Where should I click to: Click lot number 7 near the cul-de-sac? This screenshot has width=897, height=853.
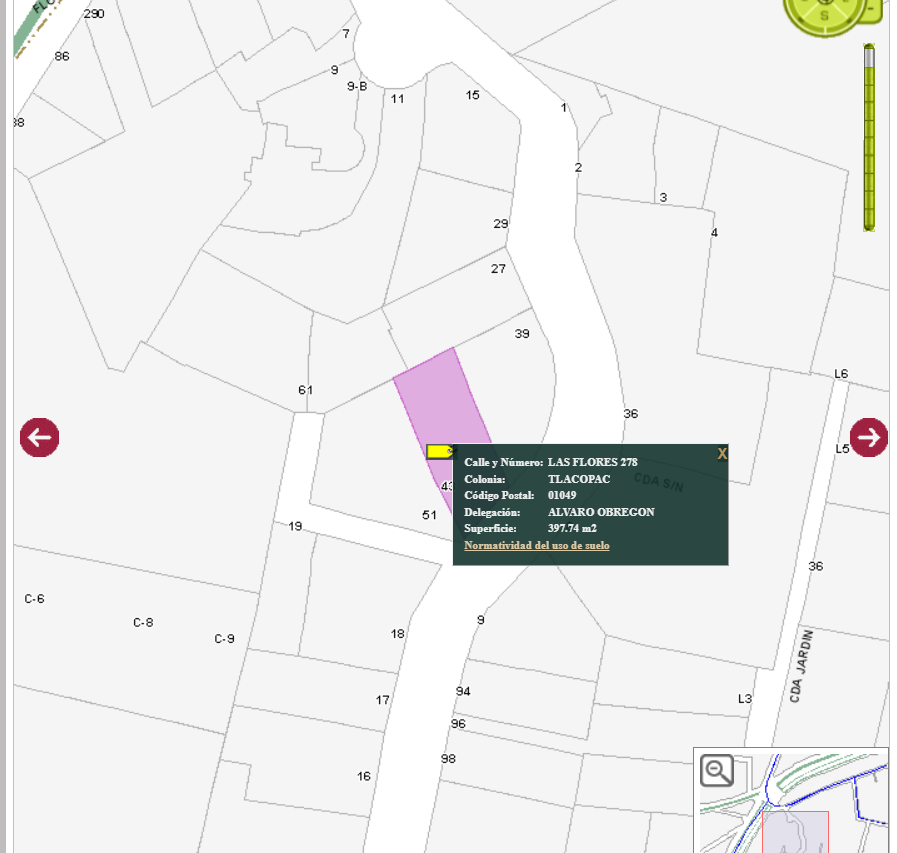[x=346, y=34]
